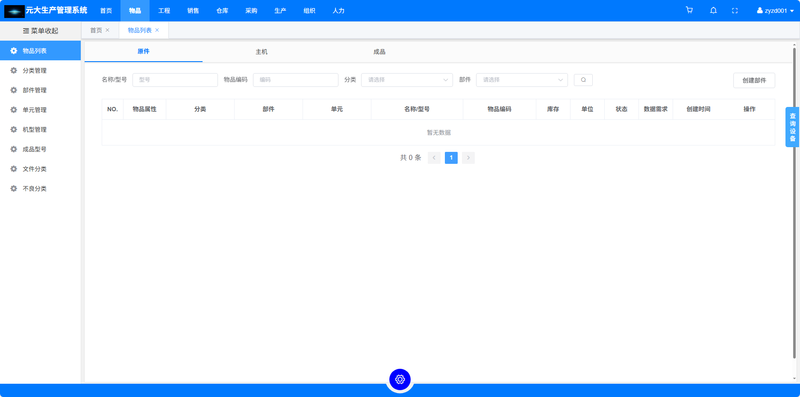Image resolution: width=800 pixels, height=397 pixels.
Task: Toggle fullscreen mode icon
Action: pos(735,10)
